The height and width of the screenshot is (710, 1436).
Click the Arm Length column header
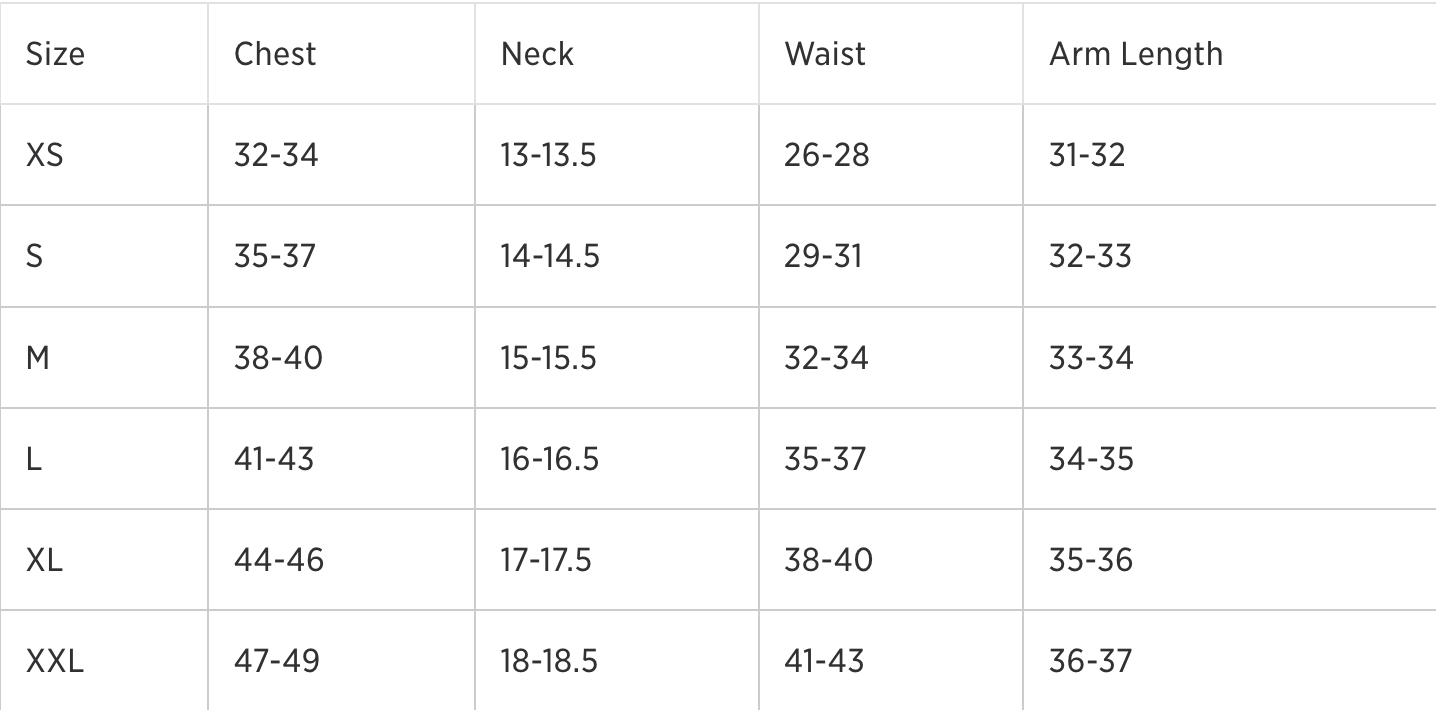click(1135, 54)
